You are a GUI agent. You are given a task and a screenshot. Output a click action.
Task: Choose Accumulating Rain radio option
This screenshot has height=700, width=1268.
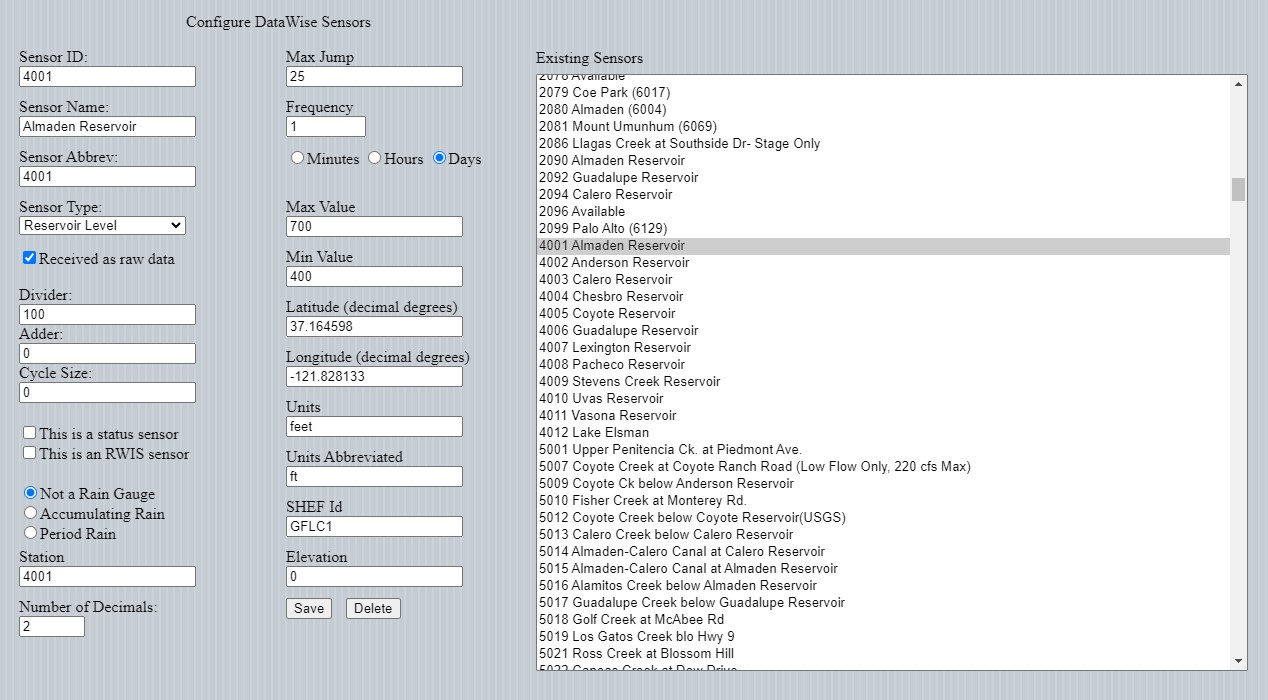click(x=30, y=513)
